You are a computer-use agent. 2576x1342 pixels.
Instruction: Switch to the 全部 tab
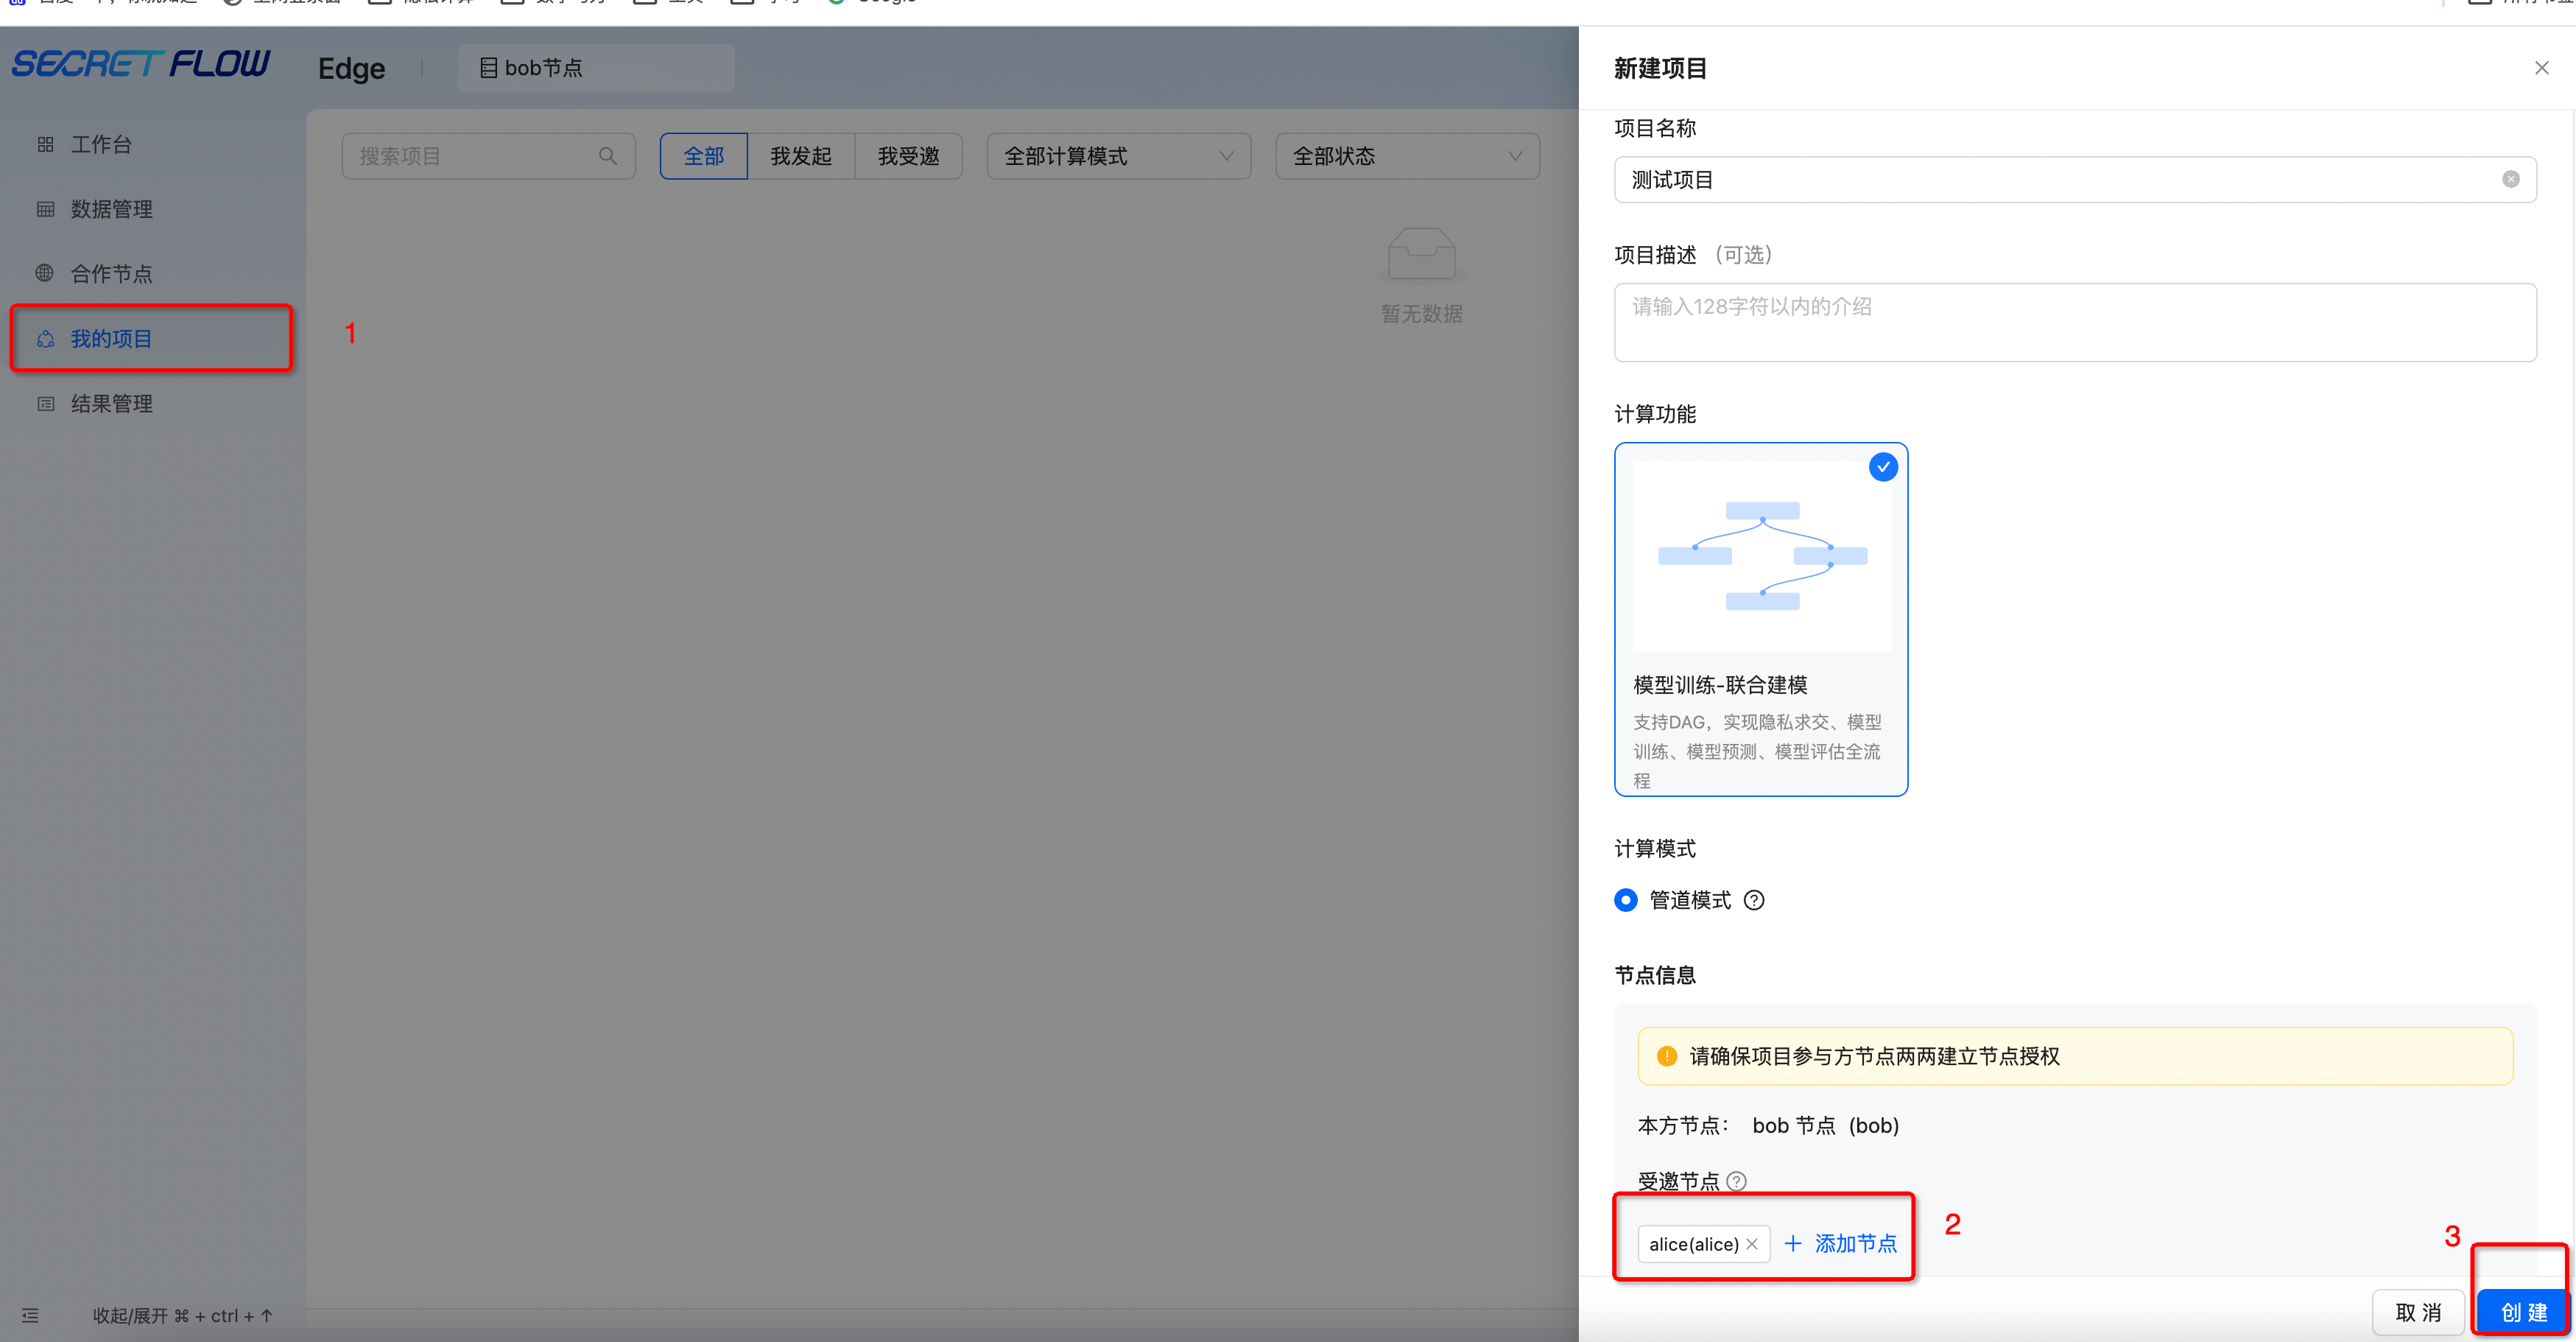[703, 156]
